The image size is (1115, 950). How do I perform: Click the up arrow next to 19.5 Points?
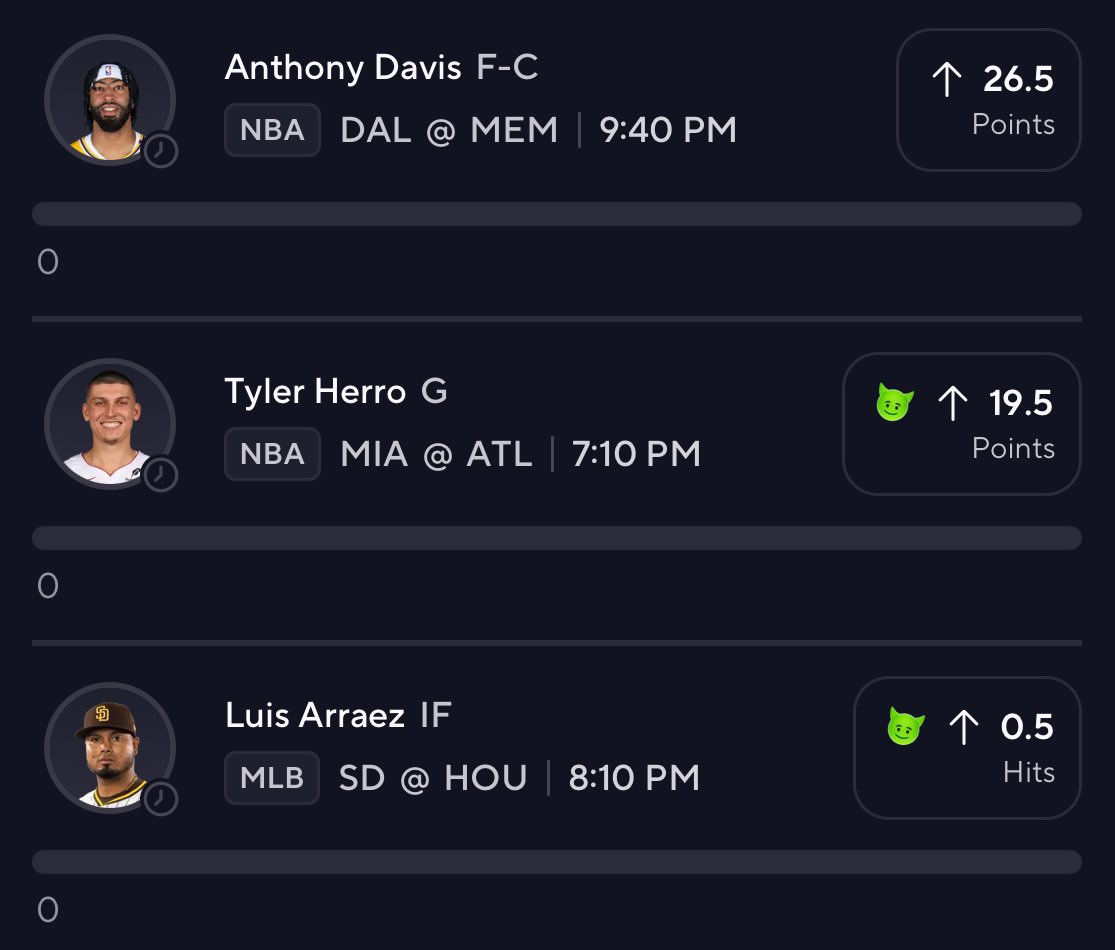point(952,403)
